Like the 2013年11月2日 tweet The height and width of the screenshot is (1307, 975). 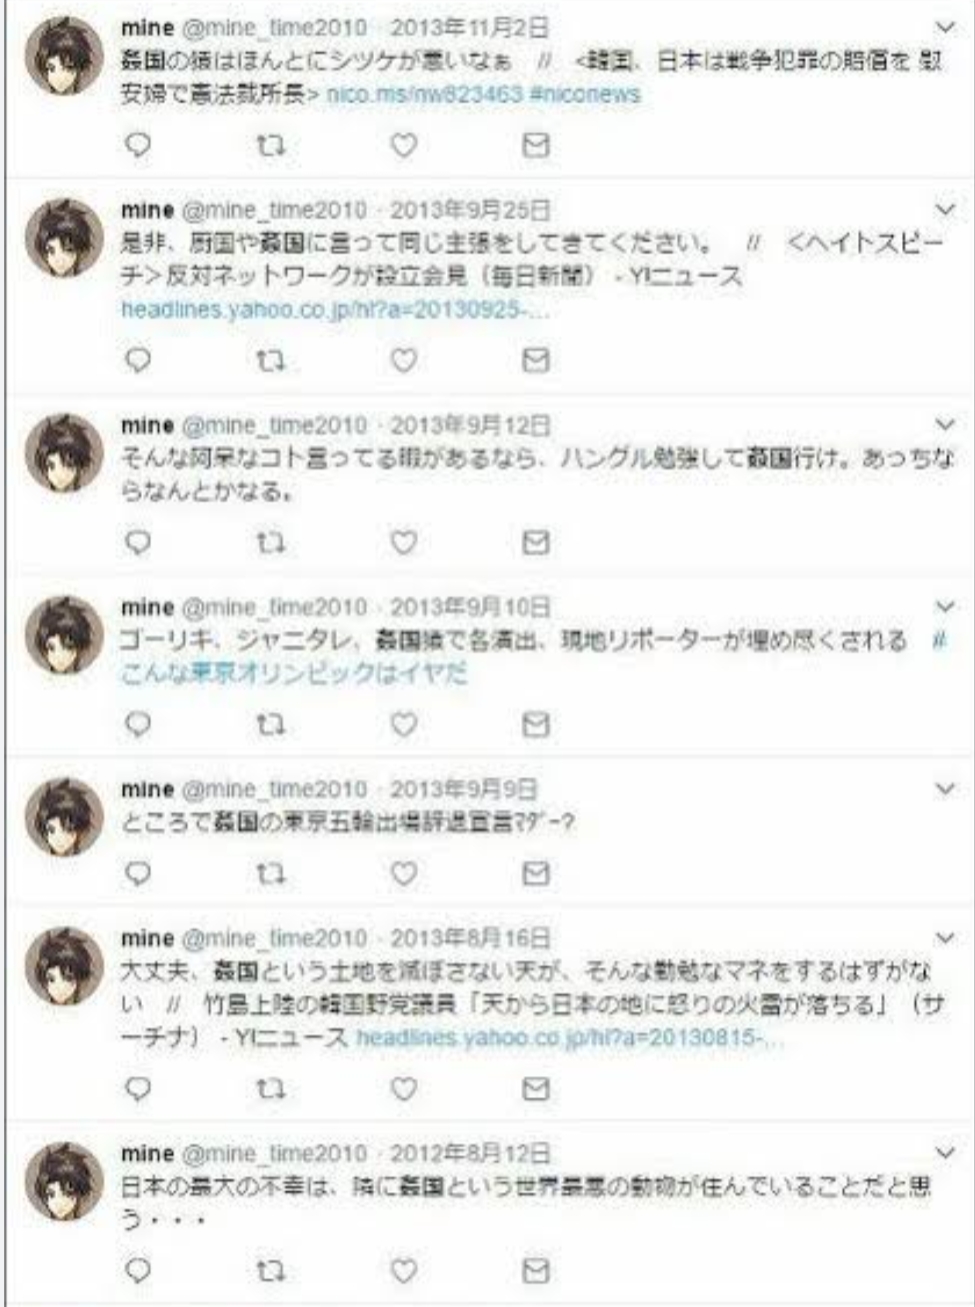(x=403, y=146)
